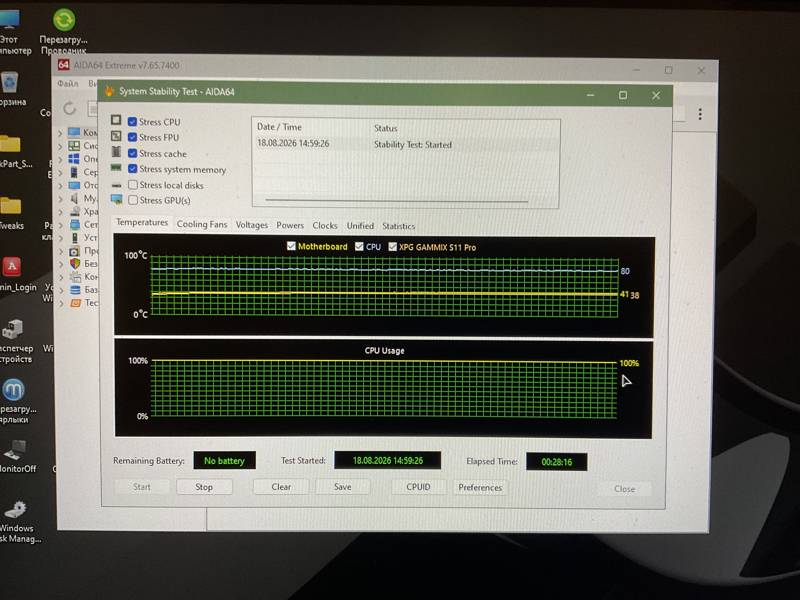800x600 pixels.
Task: Enable the Stress local disks checkbox
Action: (x=133, y=184)
